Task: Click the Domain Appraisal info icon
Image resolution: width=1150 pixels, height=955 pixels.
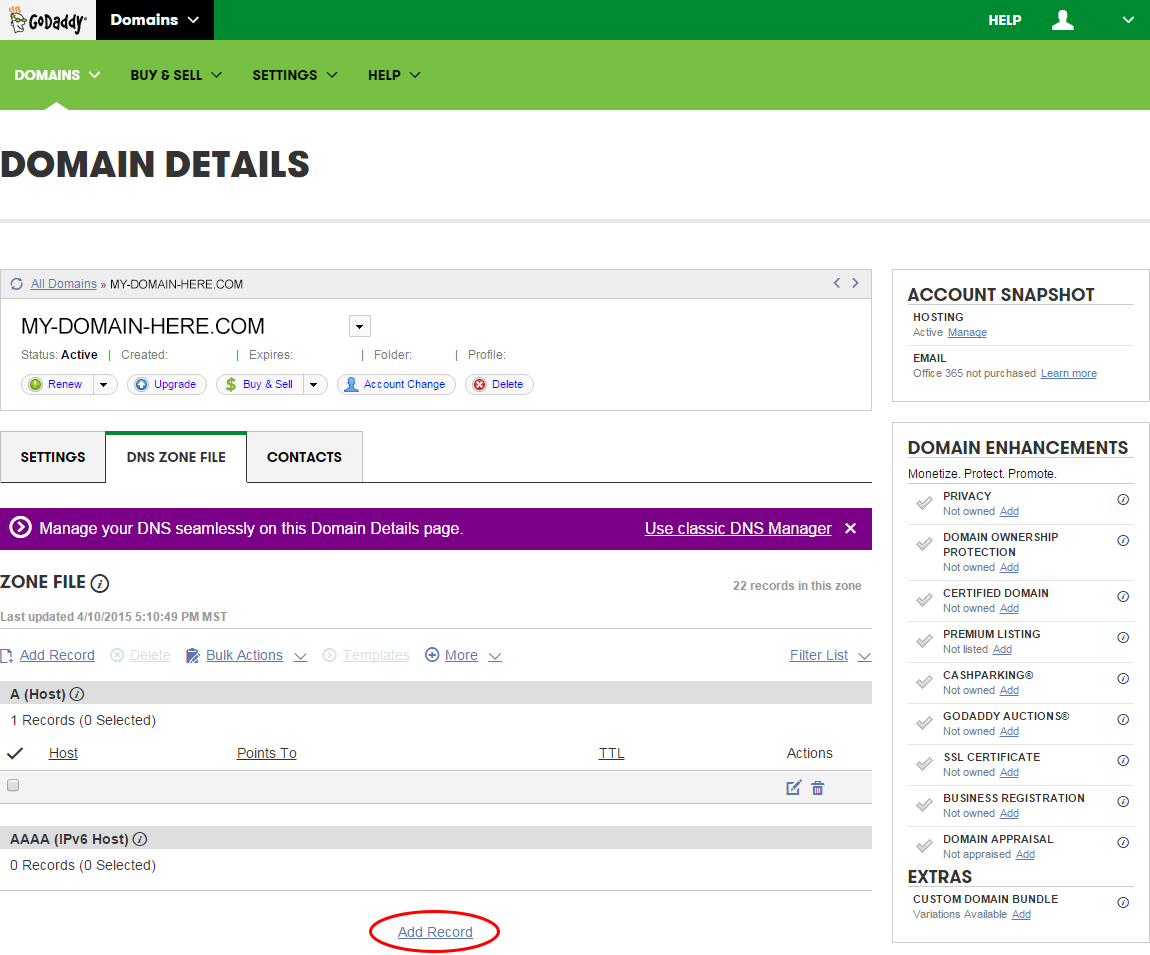Action: (1123, 843)
